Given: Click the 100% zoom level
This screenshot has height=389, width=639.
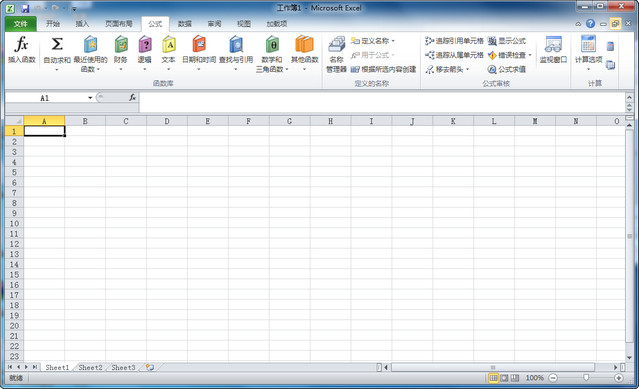Looking at the screenshot, I should [x=534, y=378].
